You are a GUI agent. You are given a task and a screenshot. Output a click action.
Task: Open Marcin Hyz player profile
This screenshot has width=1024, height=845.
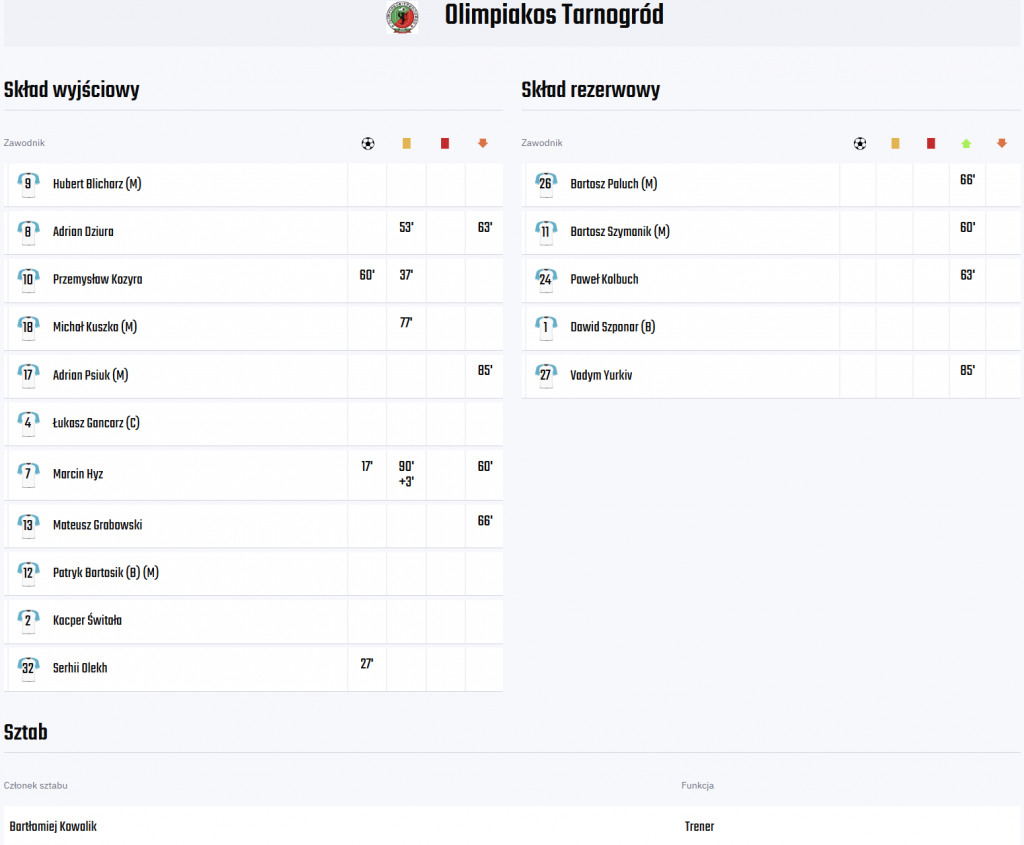coord(78,474)
